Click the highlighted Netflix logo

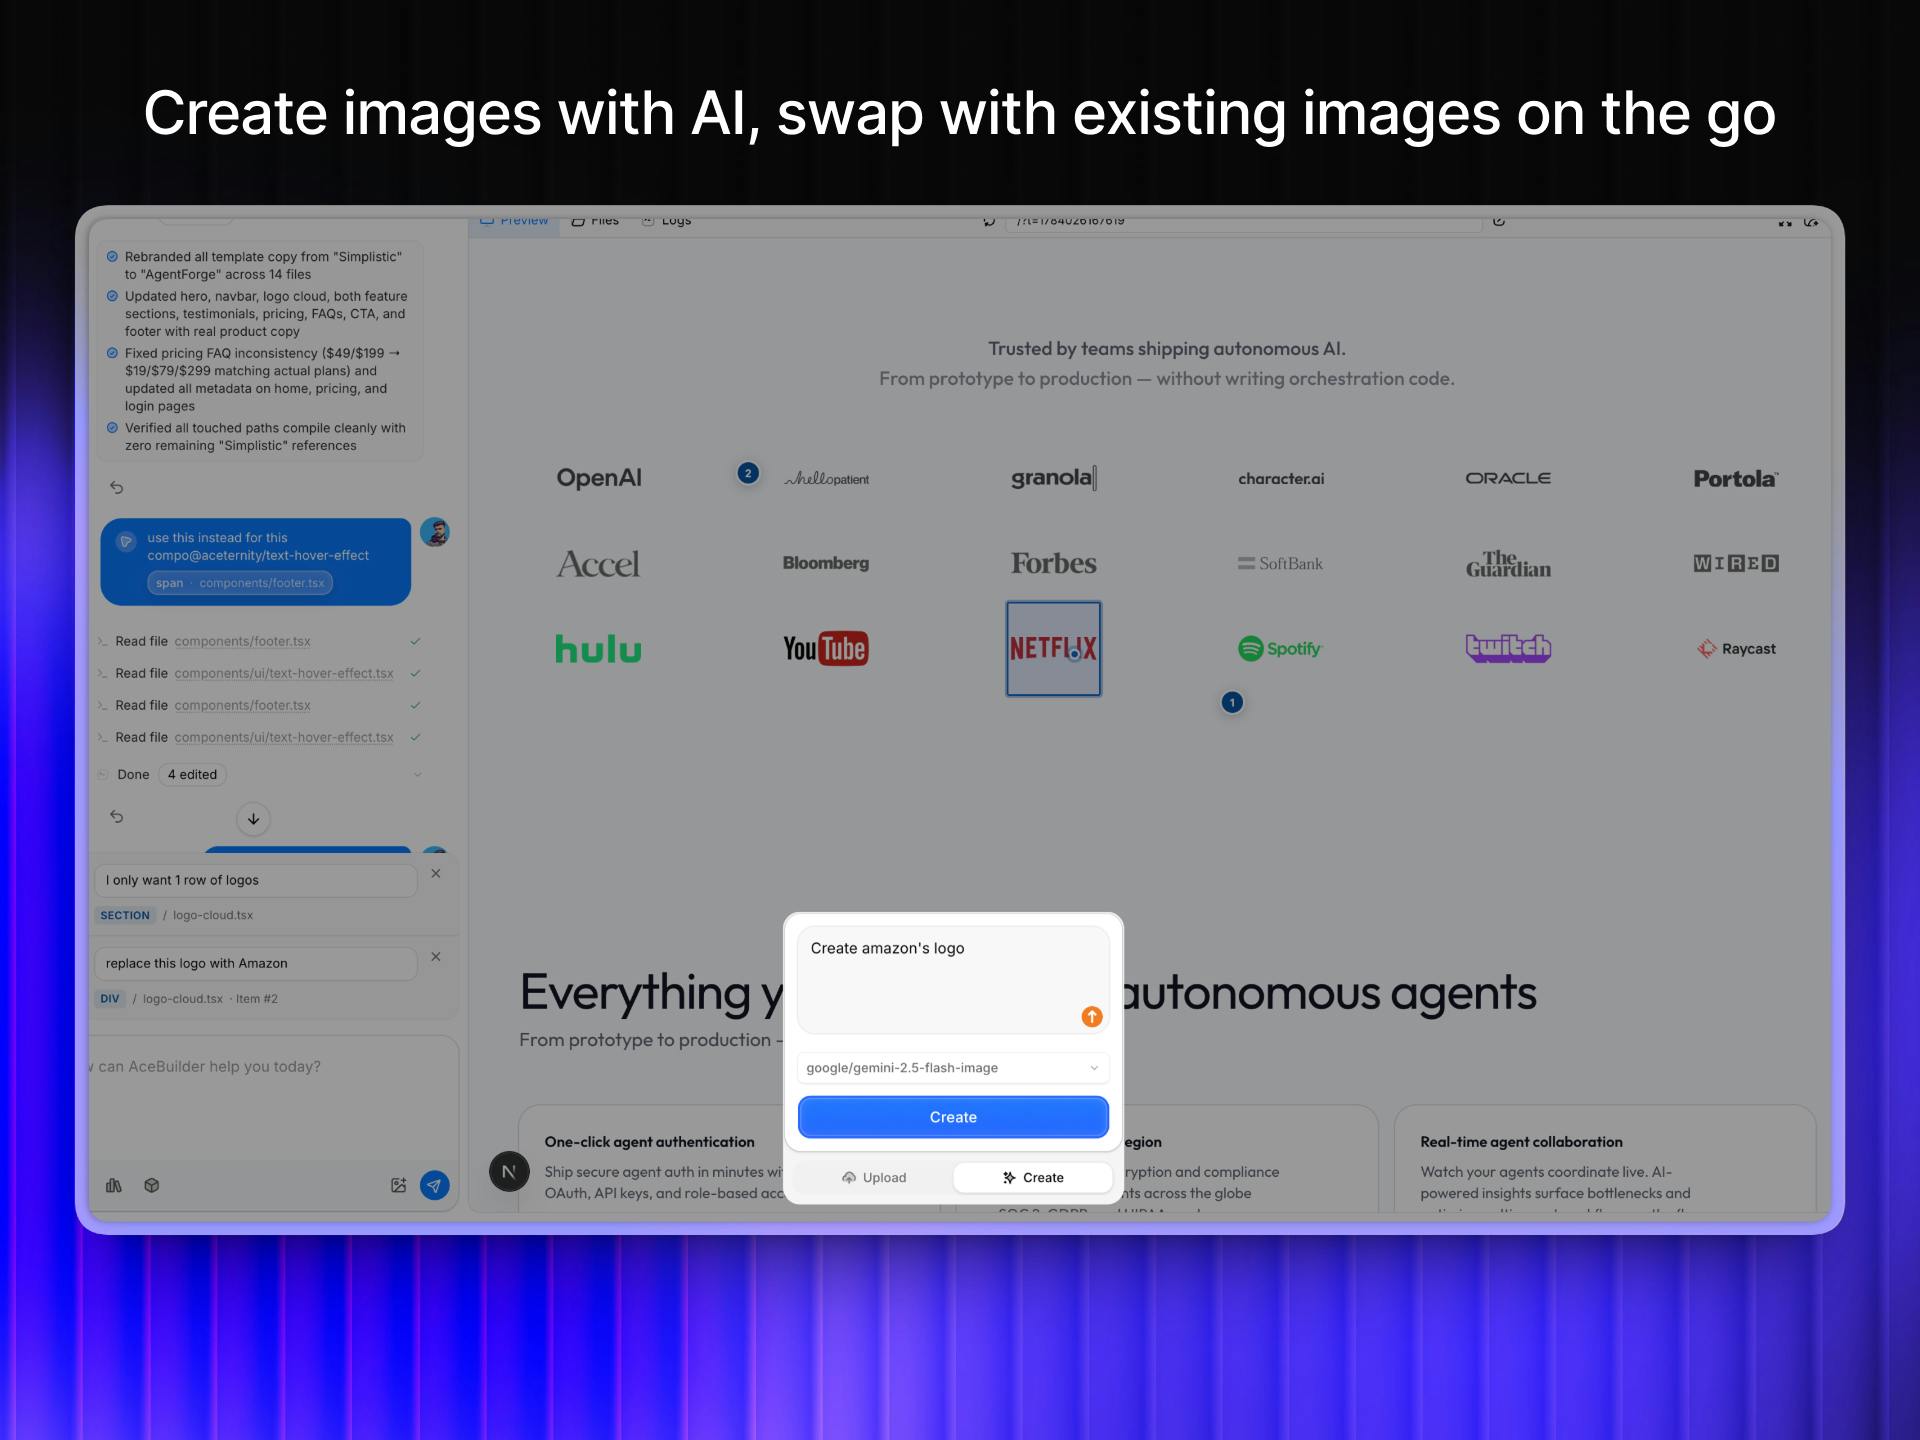point(1053,649)
